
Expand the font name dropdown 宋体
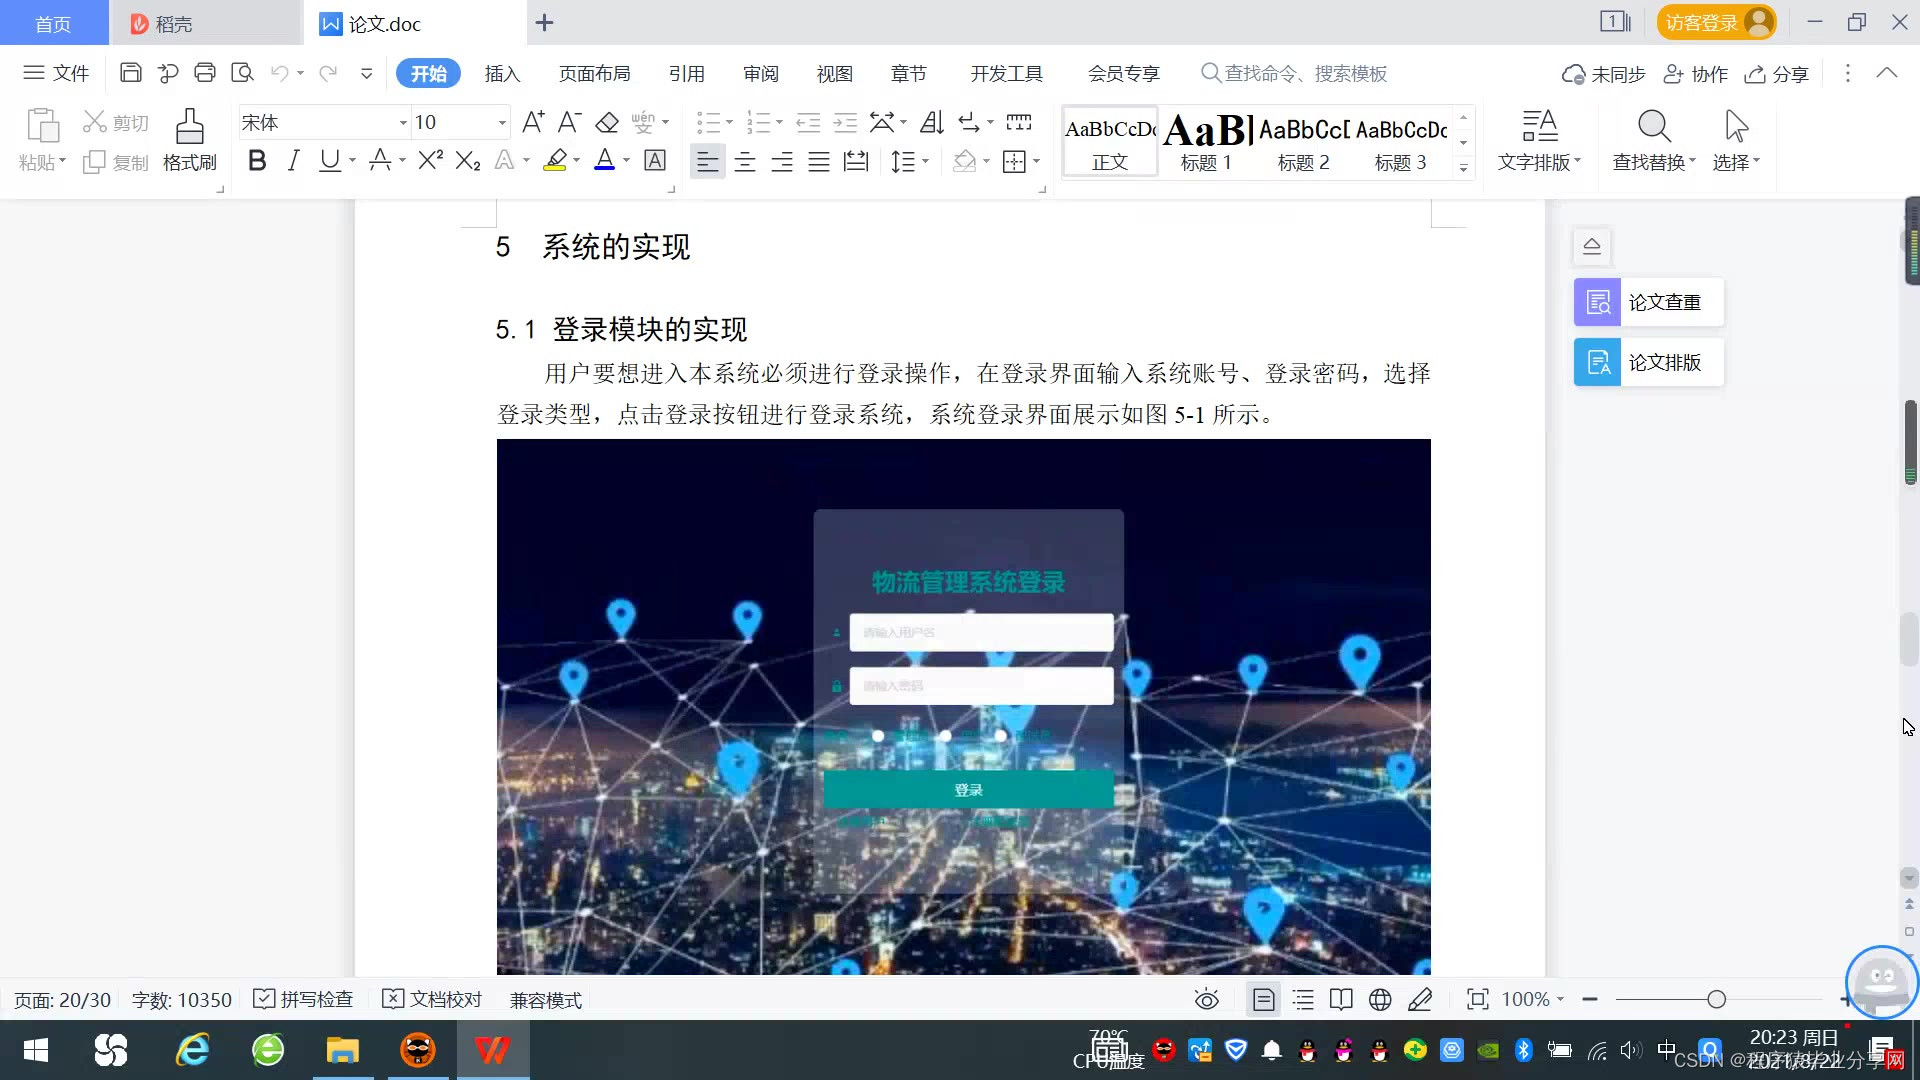(x=403, y=123)
